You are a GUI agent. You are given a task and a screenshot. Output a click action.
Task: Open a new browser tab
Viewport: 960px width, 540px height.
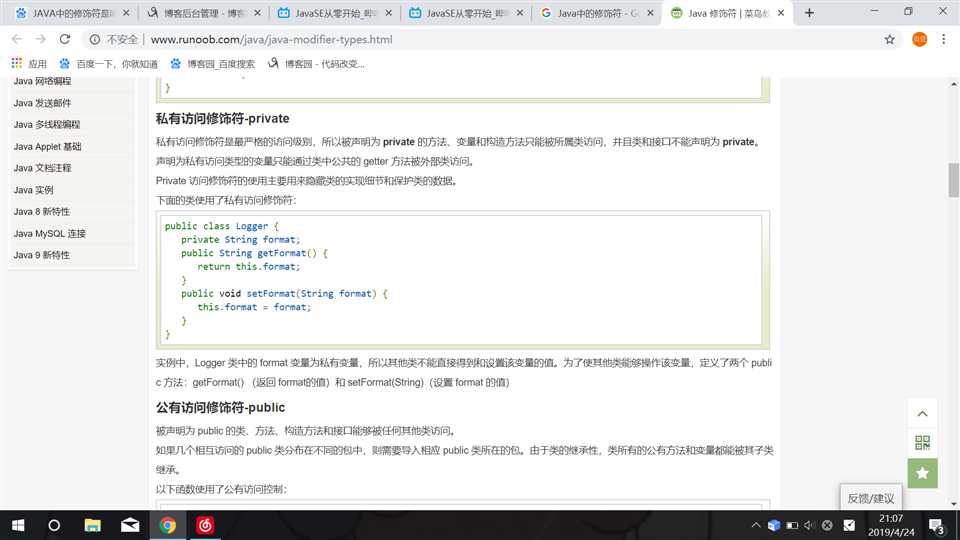[x=809, y=13]
